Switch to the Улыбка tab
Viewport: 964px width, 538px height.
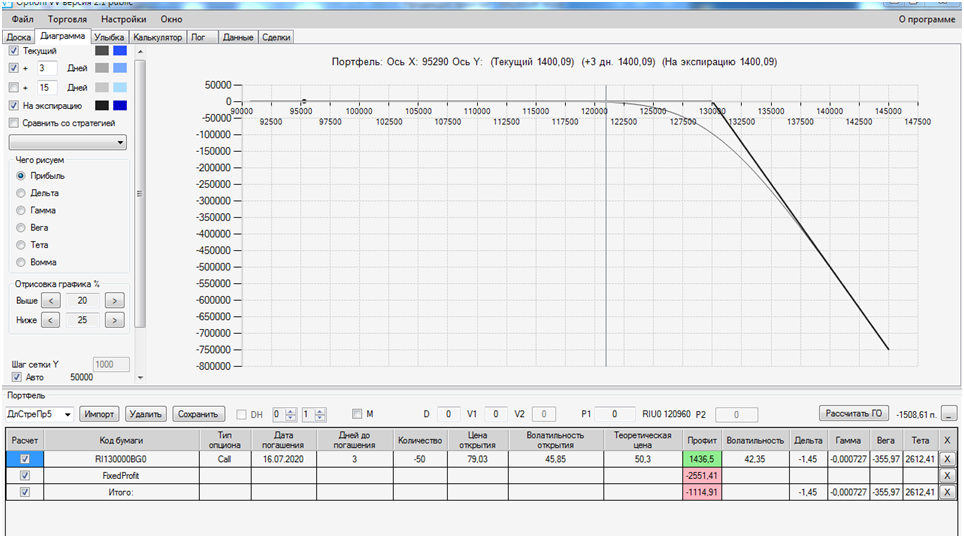pos(109,37)
